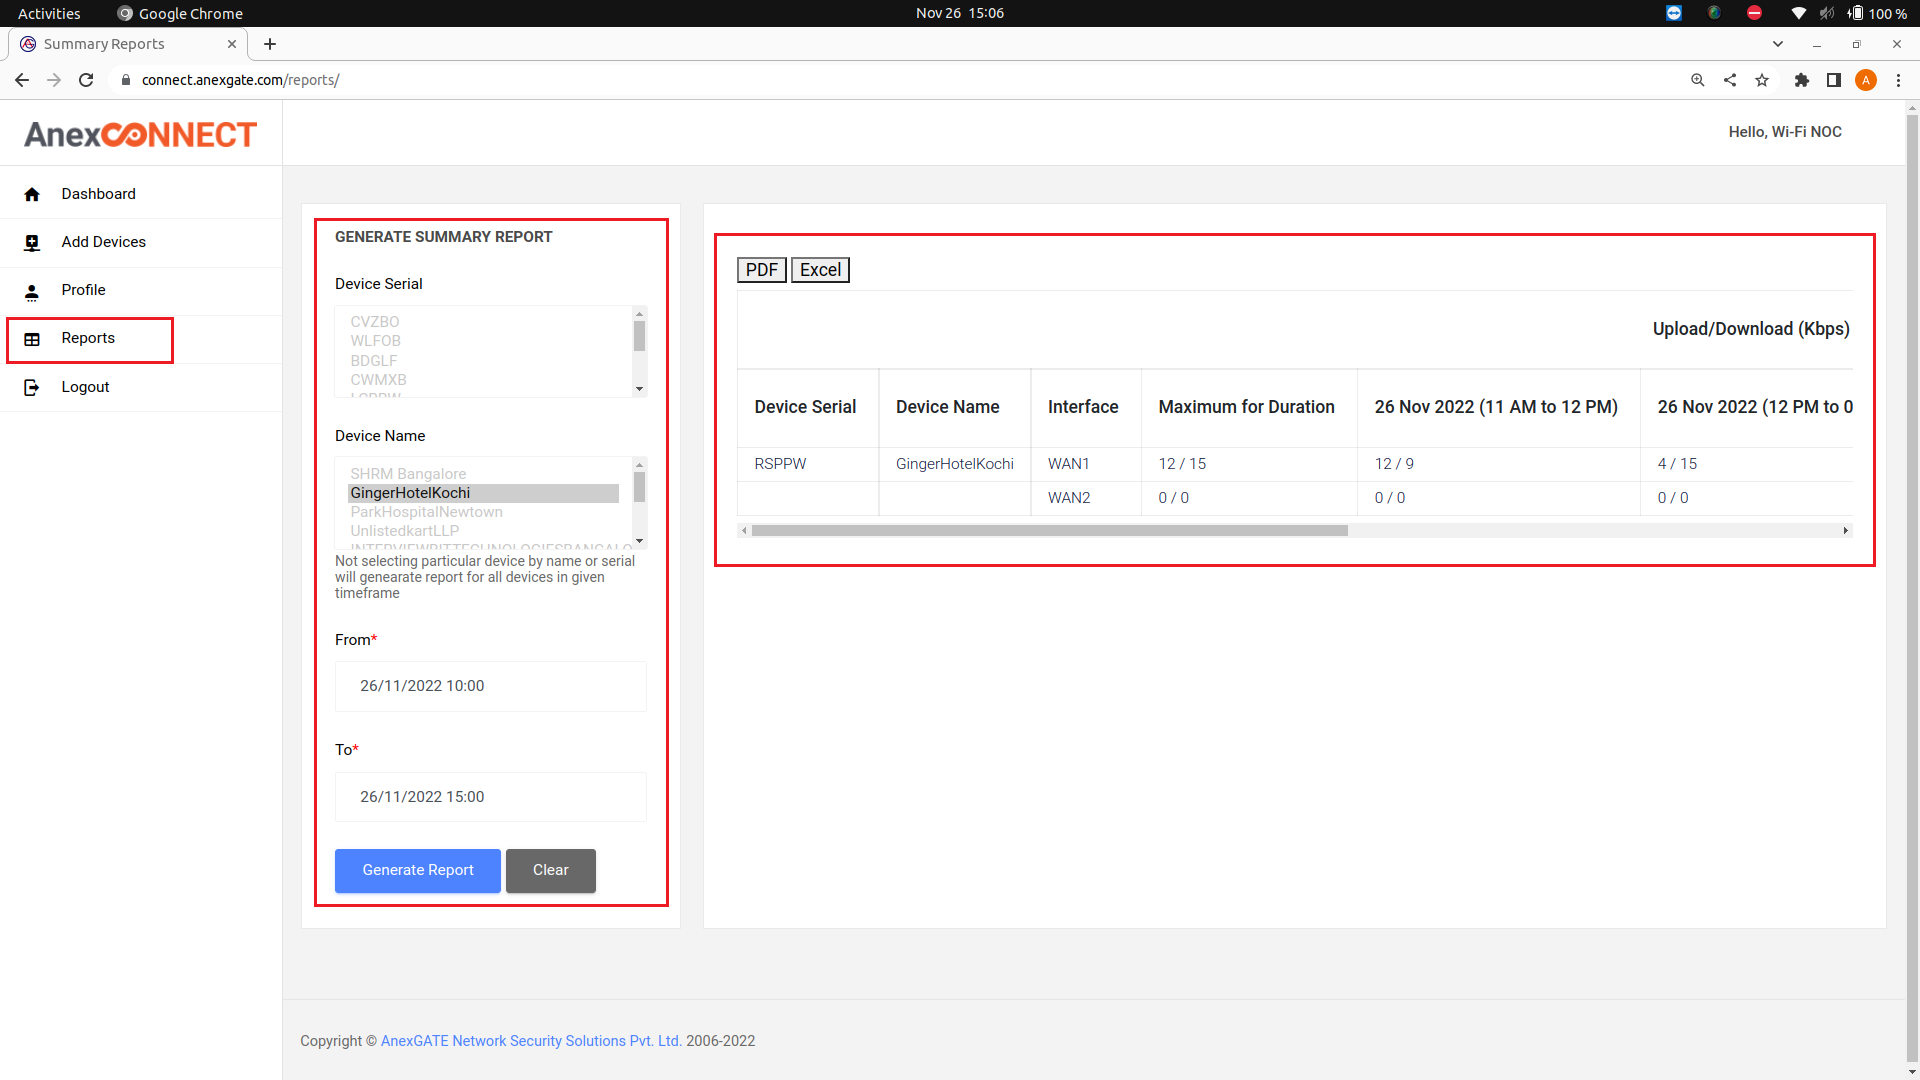This screenshot has width=1920, height=1080.
Task: Export report to Excel
Action: [x=820, y=270]
